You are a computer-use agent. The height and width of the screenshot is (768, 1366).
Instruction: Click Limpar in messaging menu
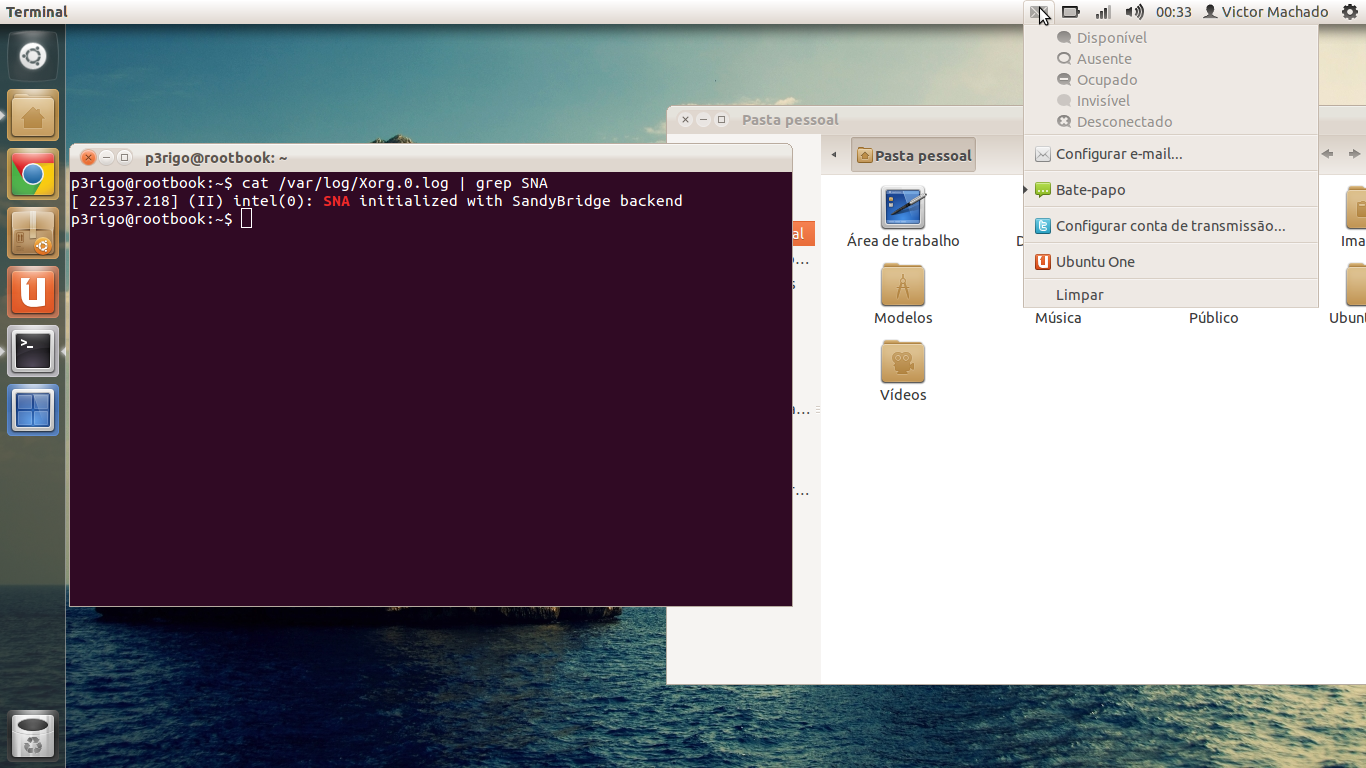1080,295
